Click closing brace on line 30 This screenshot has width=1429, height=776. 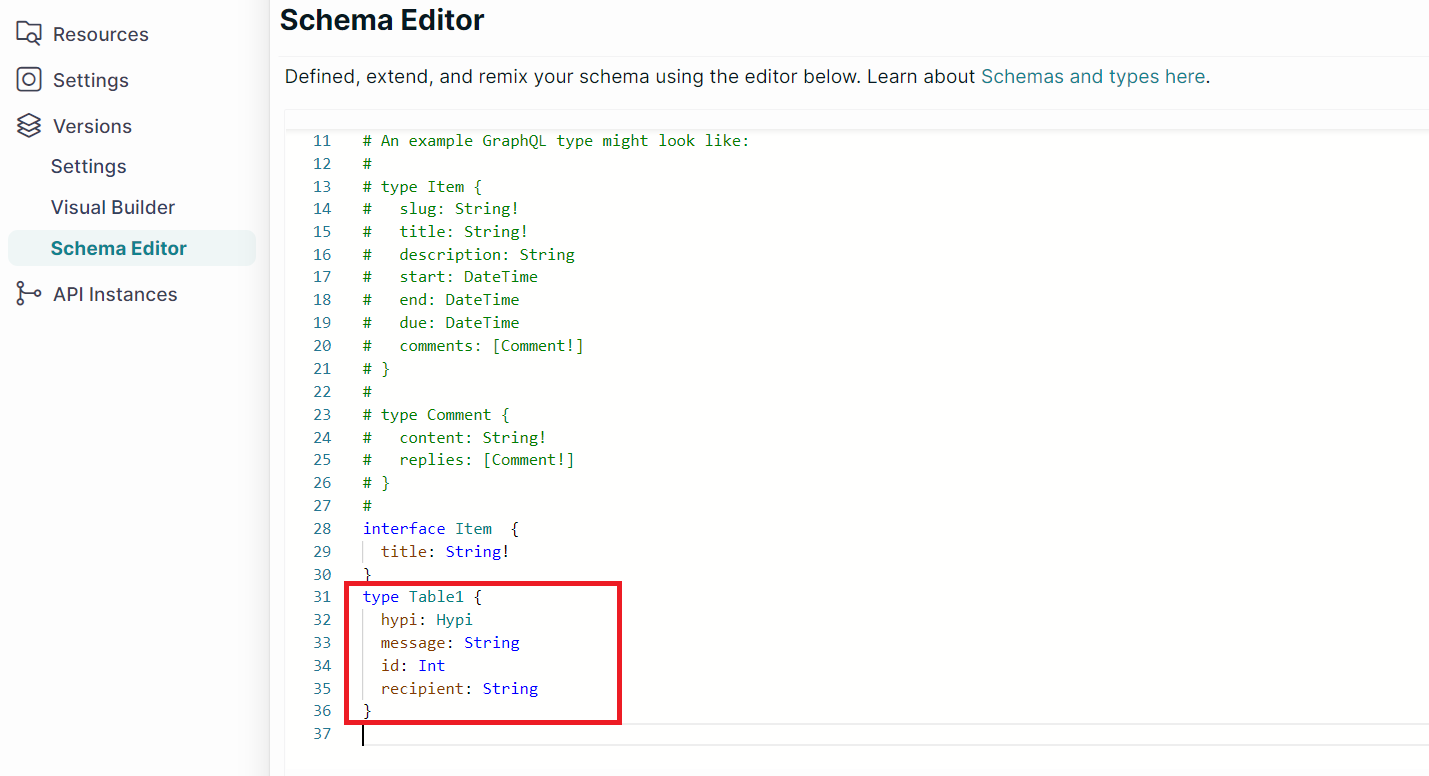[x=367, y=574]
